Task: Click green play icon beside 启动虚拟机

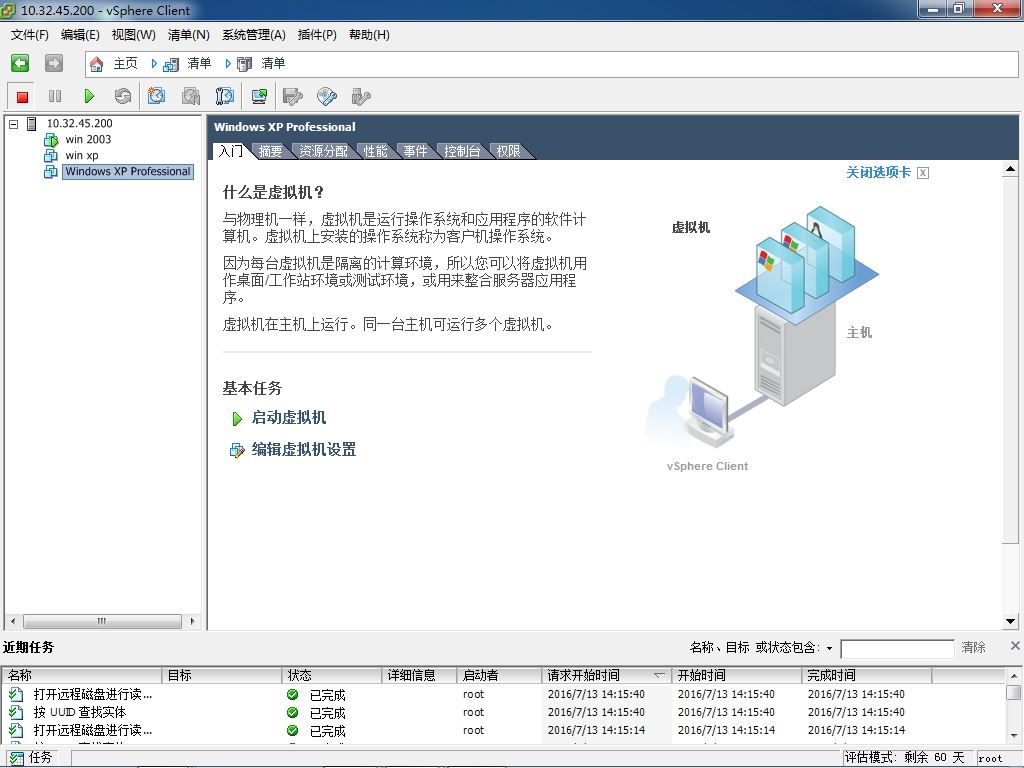Action: (x=237, y=419)
